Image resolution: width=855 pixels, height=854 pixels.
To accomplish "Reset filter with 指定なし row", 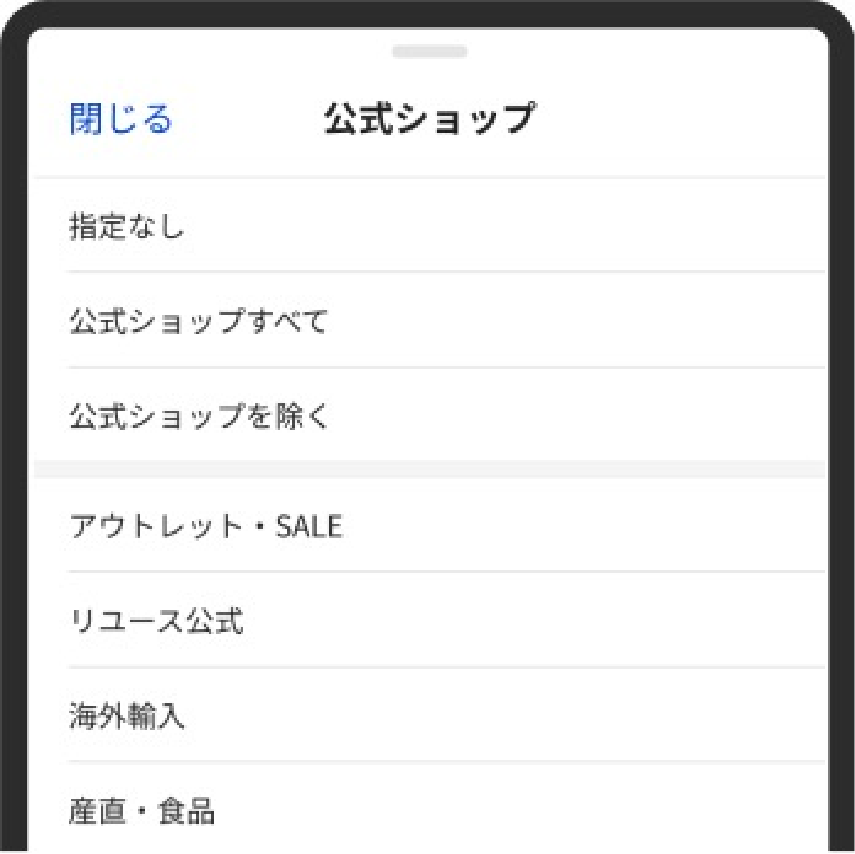I will point(429,225).
